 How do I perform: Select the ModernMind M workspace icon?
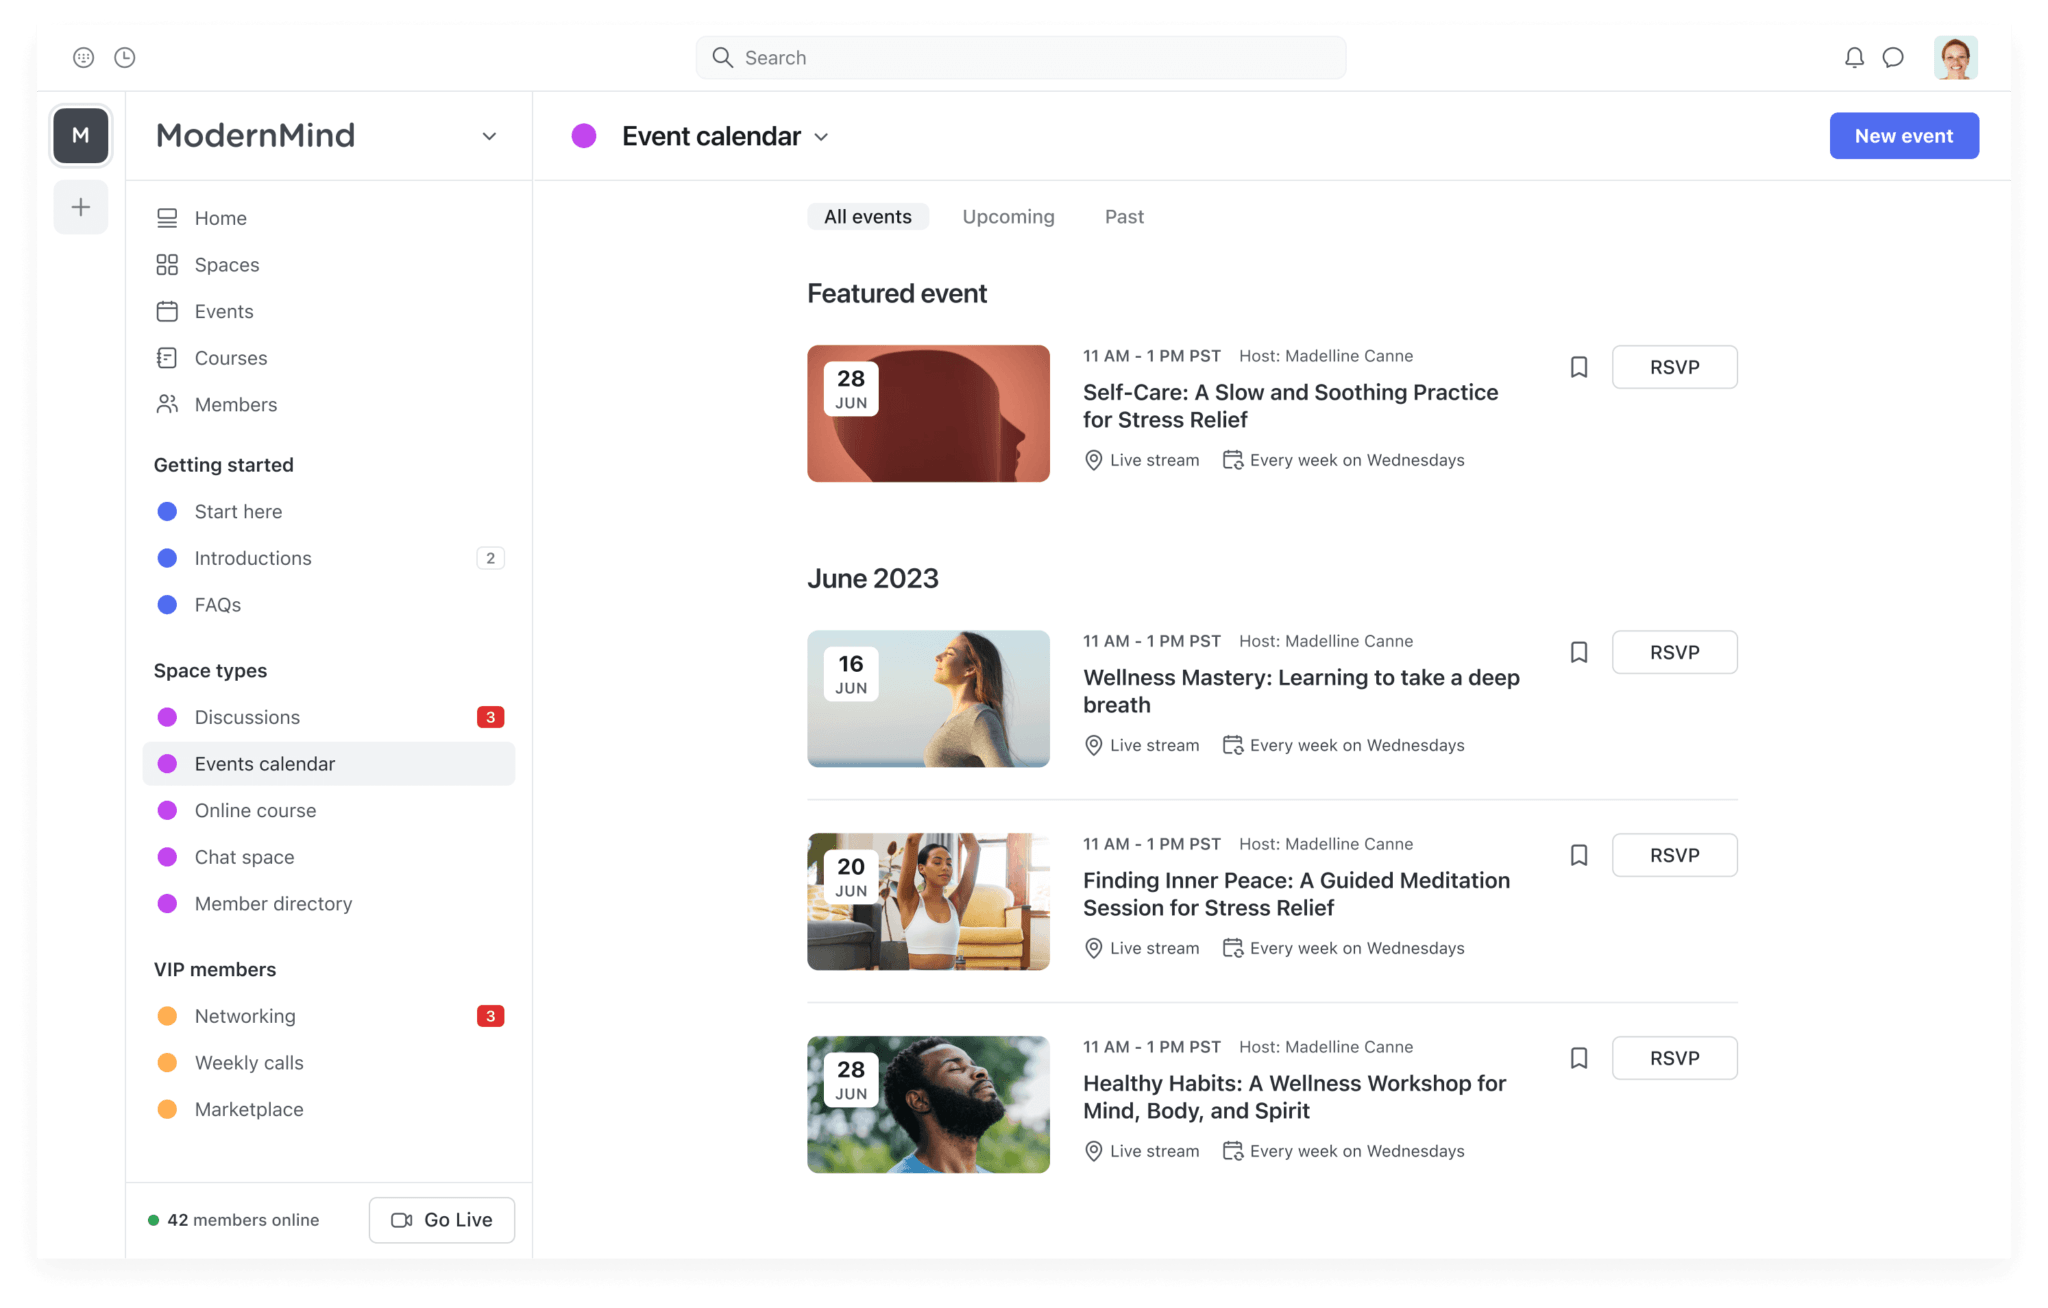tap(81, 136)
